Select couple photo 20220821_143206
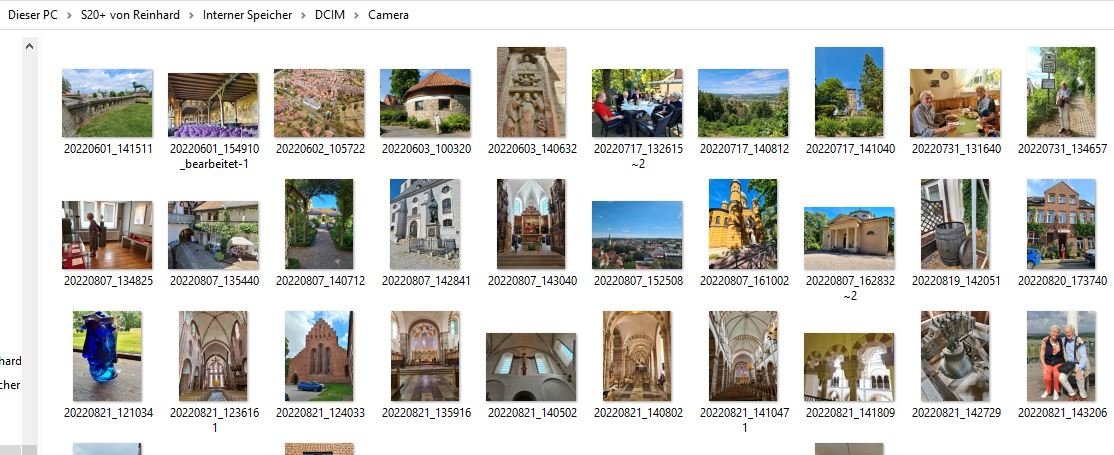Image resolution: width=1114 pixels, height=455 pixels. coord(1061,356)
